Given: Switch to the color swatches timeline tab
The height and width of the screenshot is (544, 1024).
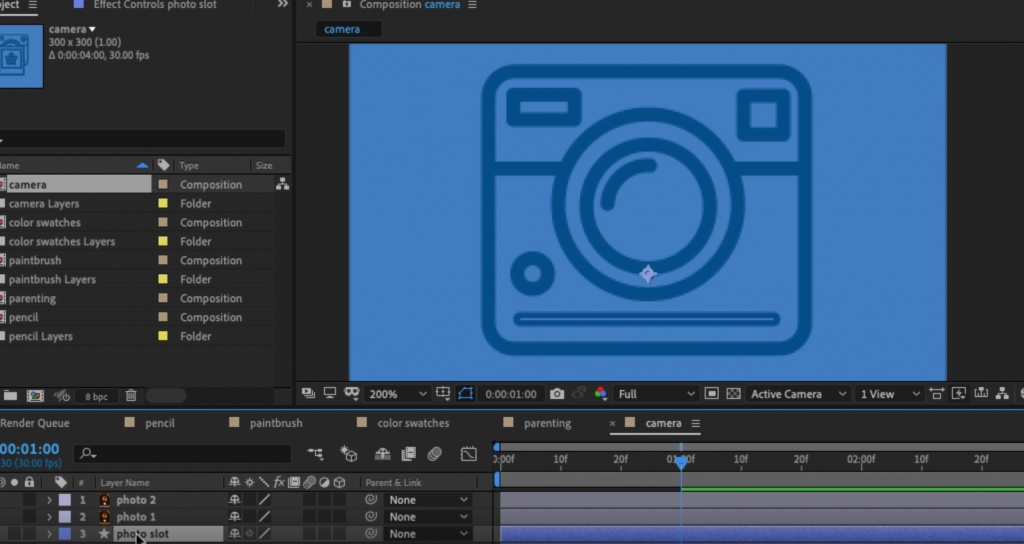Looking at the screenshot, I should (413, 423).
